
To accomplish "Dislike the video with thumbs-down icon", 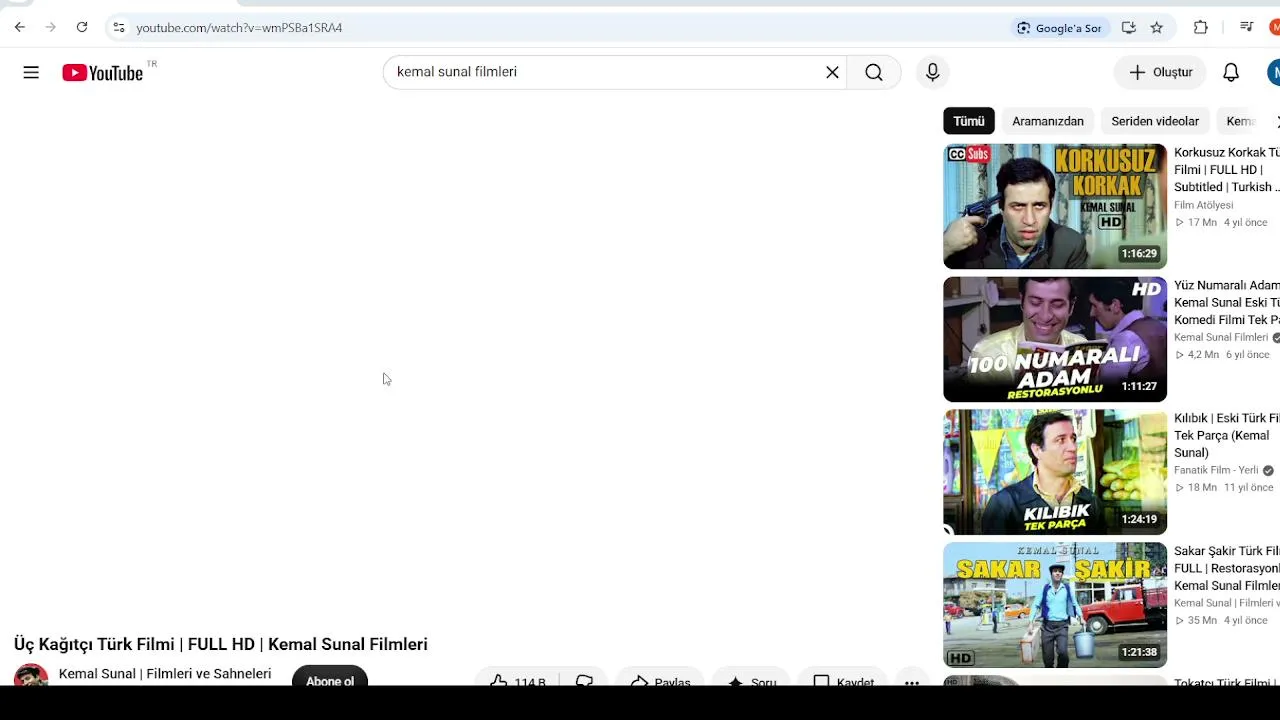I will [585, 680].
